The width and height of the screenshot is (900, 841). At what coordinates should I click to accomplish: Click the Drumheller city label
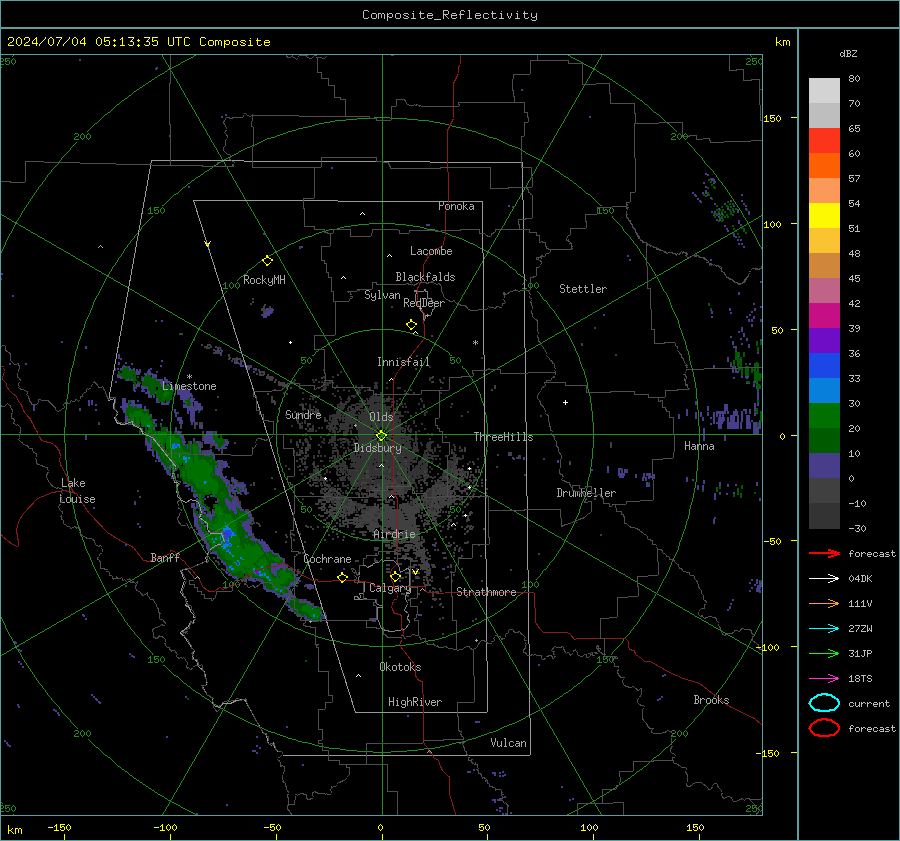586,493
